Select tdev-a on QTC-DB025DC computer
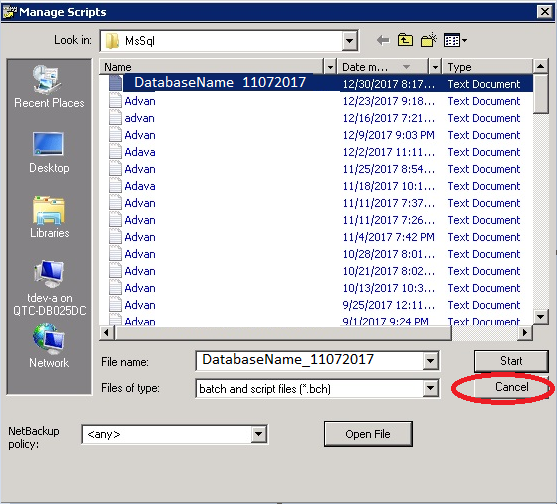Image resolution: width=557 pixels, height=504 pixels. (49, 288)
